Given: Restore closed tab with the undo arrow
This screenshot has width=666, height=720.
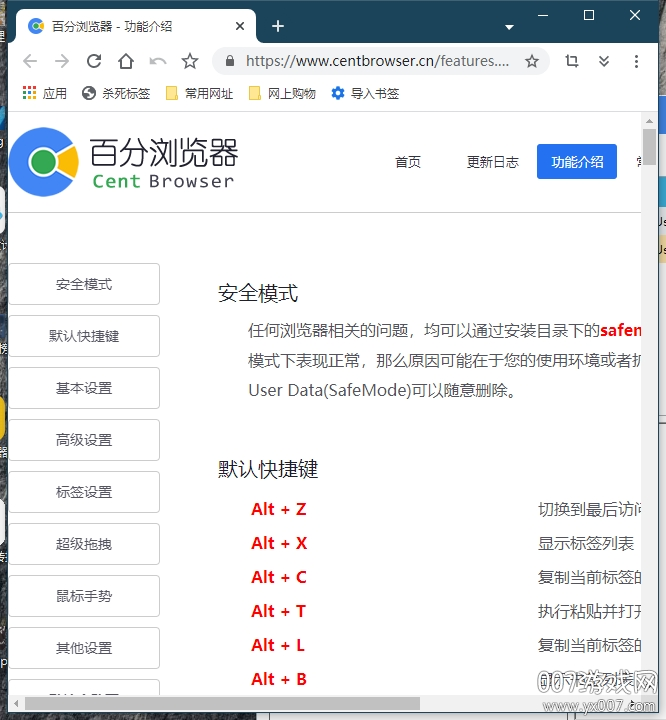Looking at the screenshot, I should coord(158,61).
